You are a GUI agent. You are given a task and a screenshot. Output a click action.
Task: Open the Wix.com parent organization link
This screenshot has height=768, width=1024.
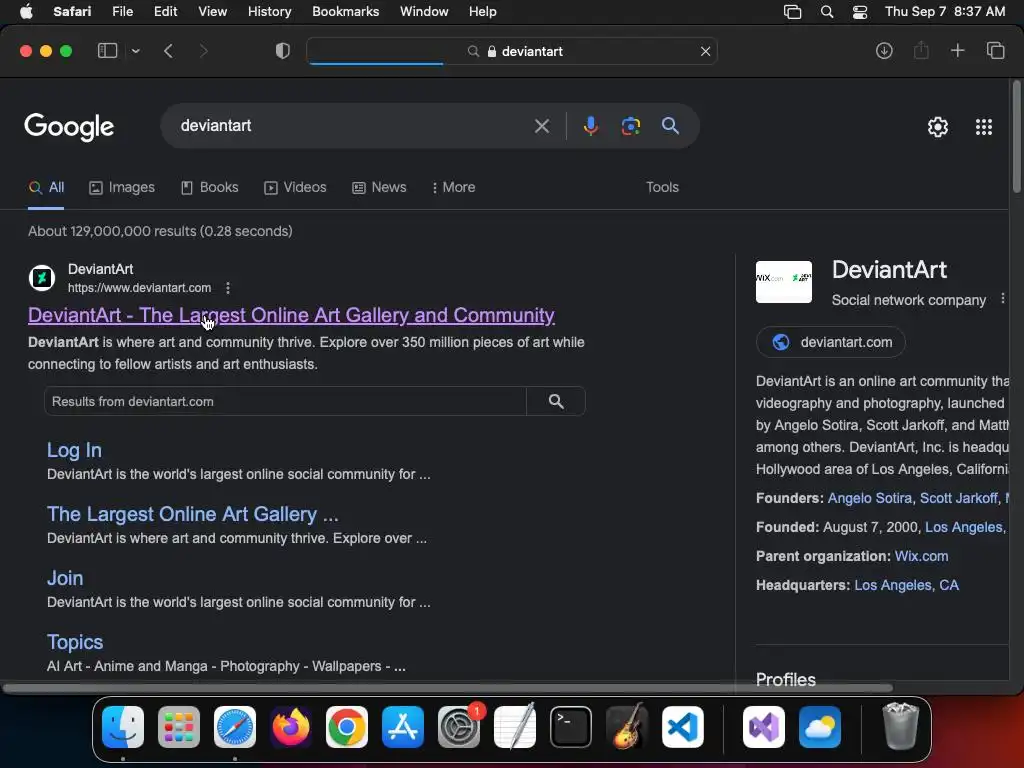tap(921, 556)
